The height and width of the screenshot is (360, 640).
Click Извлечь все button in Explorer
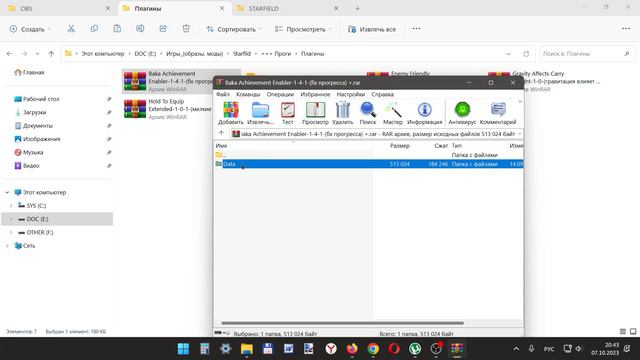[371, 29]
